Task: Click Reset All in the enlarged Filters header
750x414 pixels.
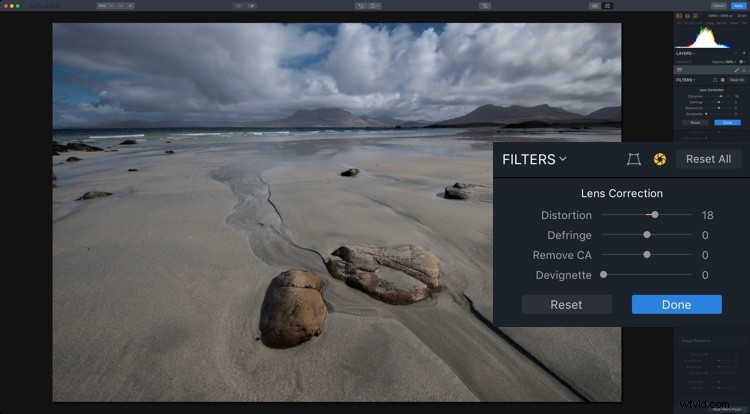Action: pyautogui.click(x=708, y=159)
